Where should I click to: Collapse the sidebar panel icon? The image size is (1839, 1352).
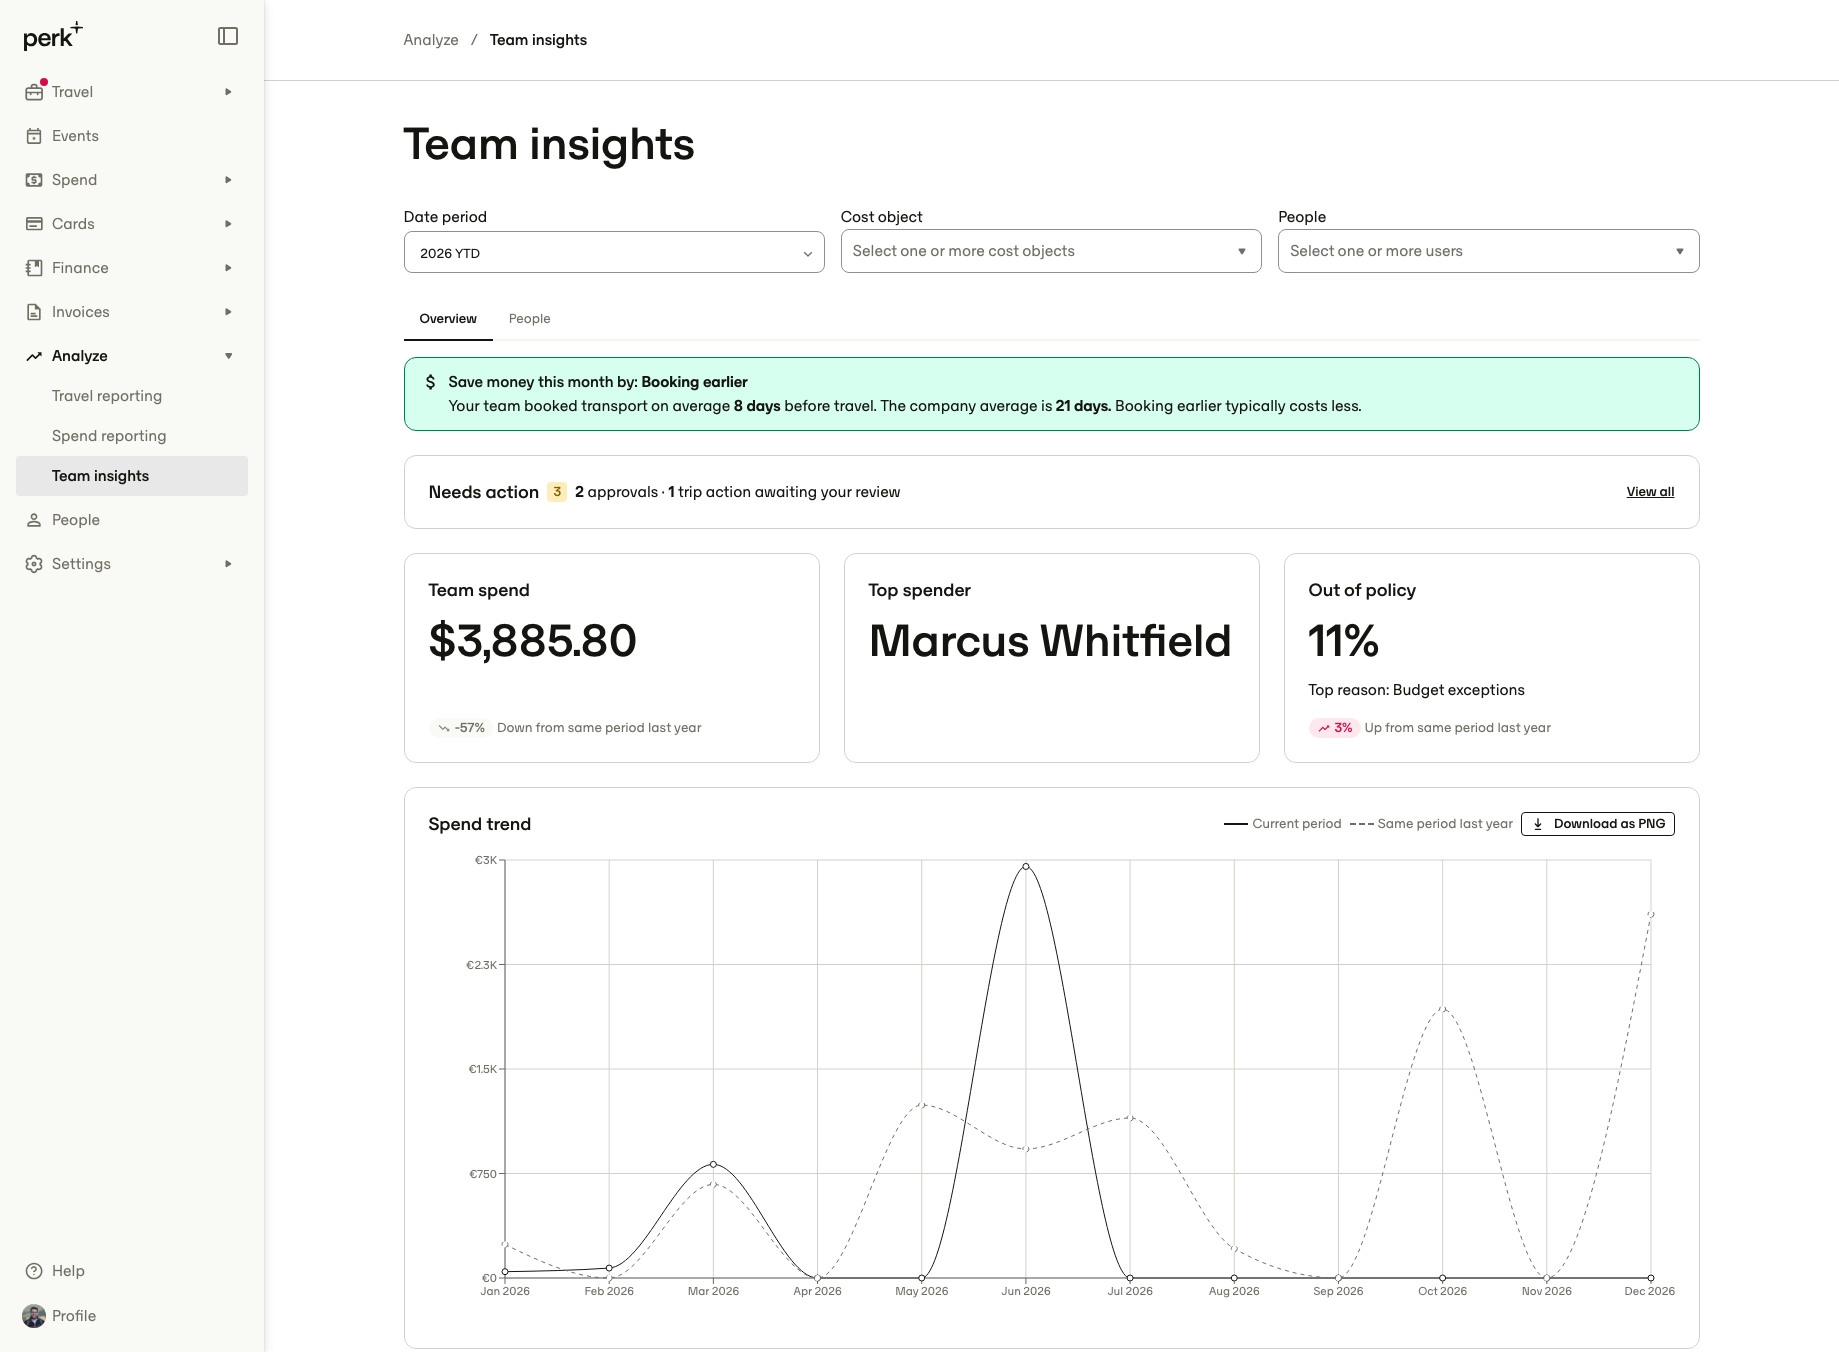tap(228, 36)
